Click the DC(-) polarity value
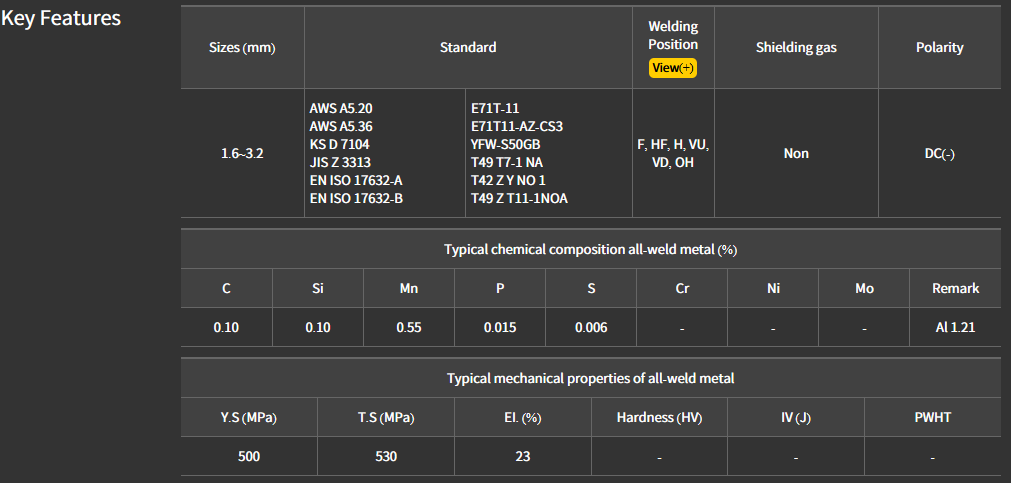The width and height of the screenshot is (1011, 483). [x=939, y=154]
